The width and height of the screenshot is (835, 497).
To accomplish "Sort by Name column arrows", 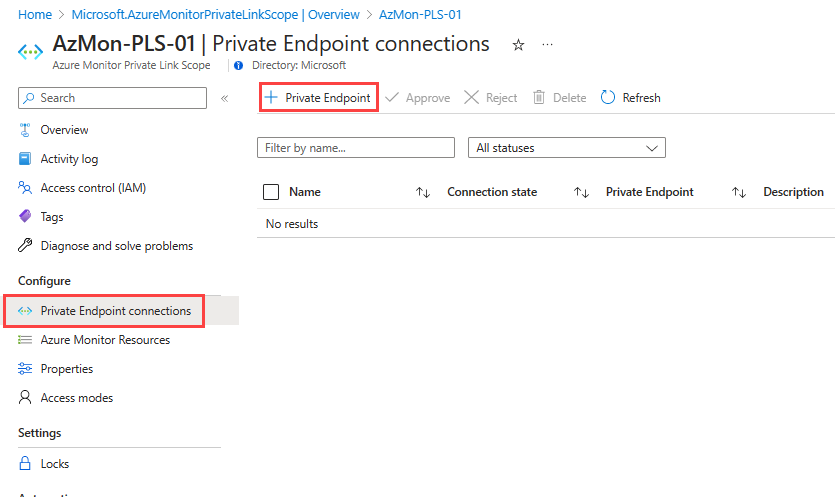I will (x=423, y=192).
